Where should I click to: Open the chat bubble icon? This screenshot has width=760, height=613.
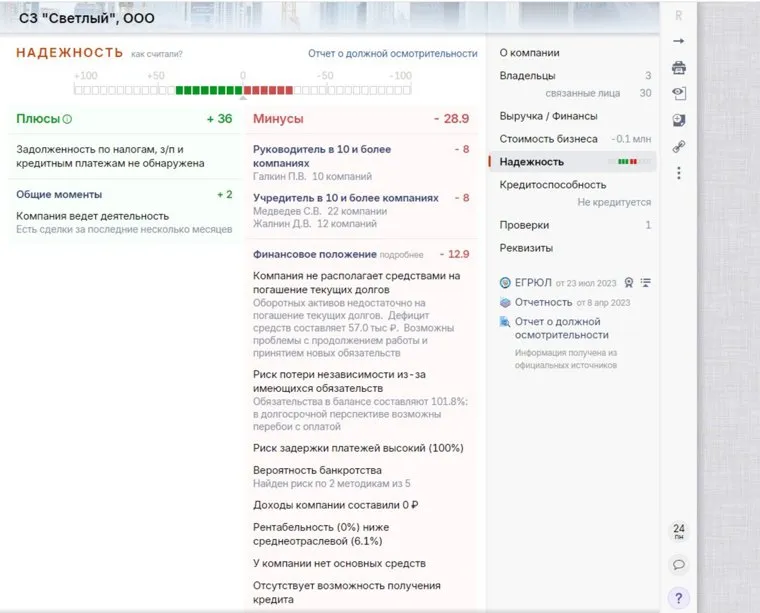click(x=679, y=565)
